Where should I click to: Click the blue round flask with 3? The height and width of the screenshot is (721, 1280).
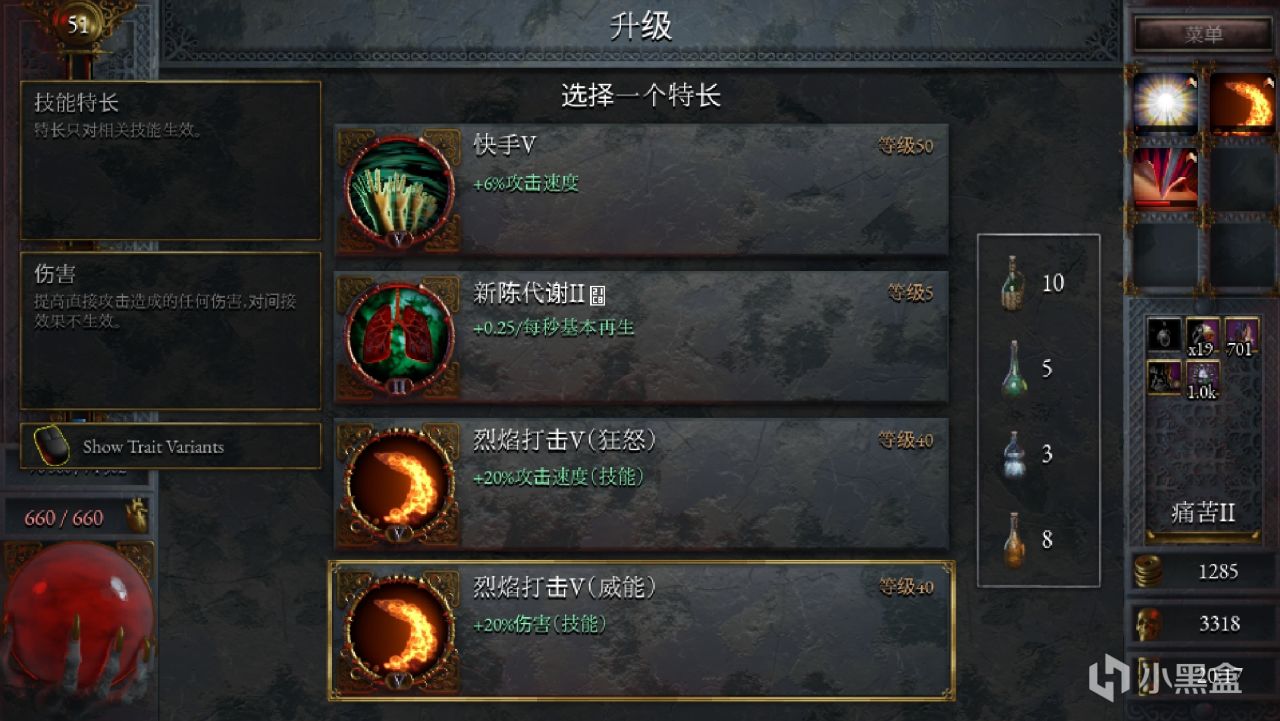pos(1014,455)
